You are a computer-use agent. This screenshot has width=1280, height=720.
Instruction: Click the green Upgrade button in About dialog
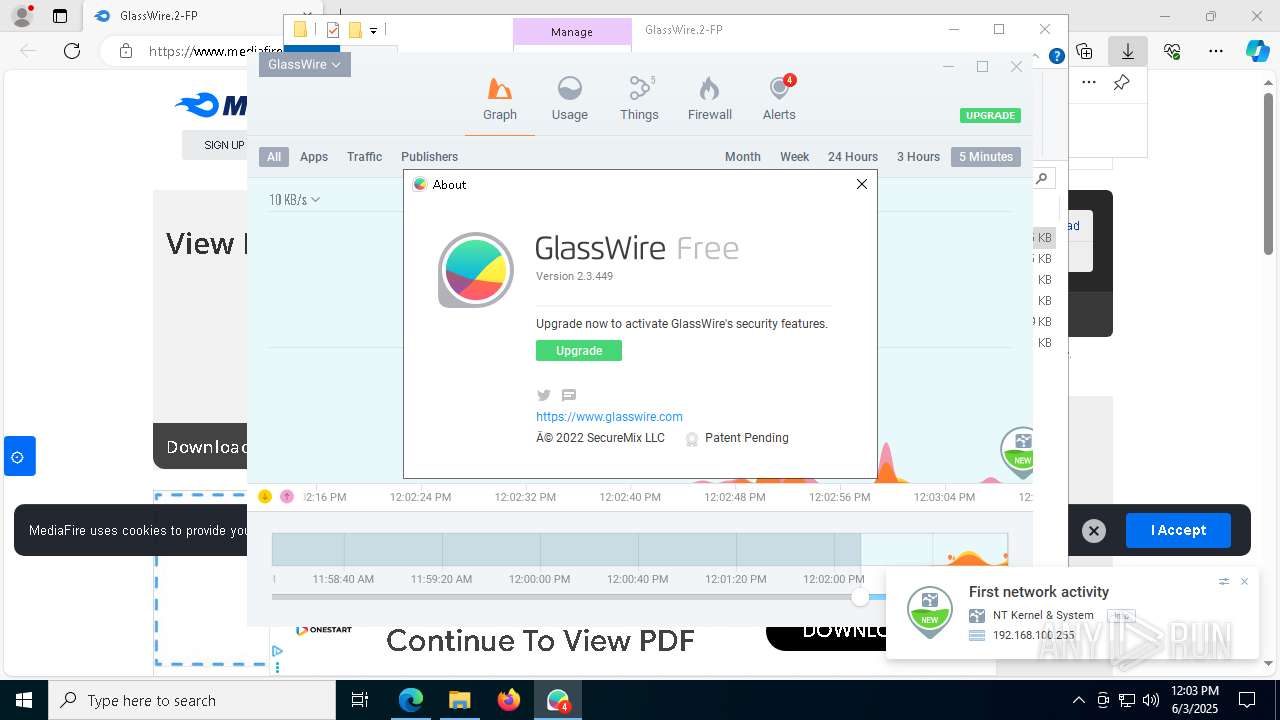pos(579,351)
